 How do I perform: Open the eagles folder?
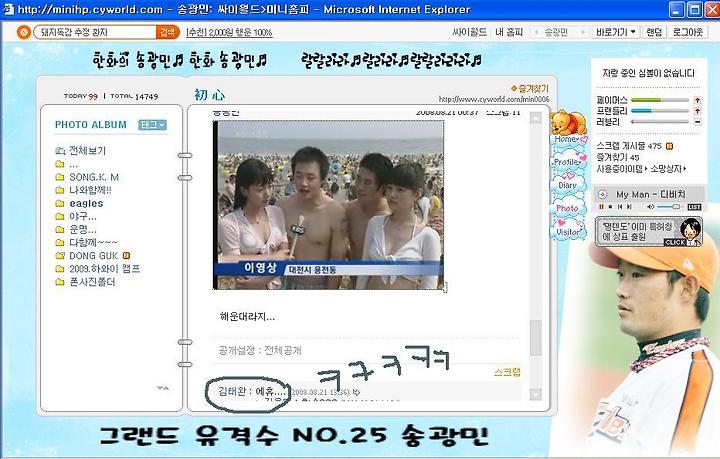[x=86, y=203]
